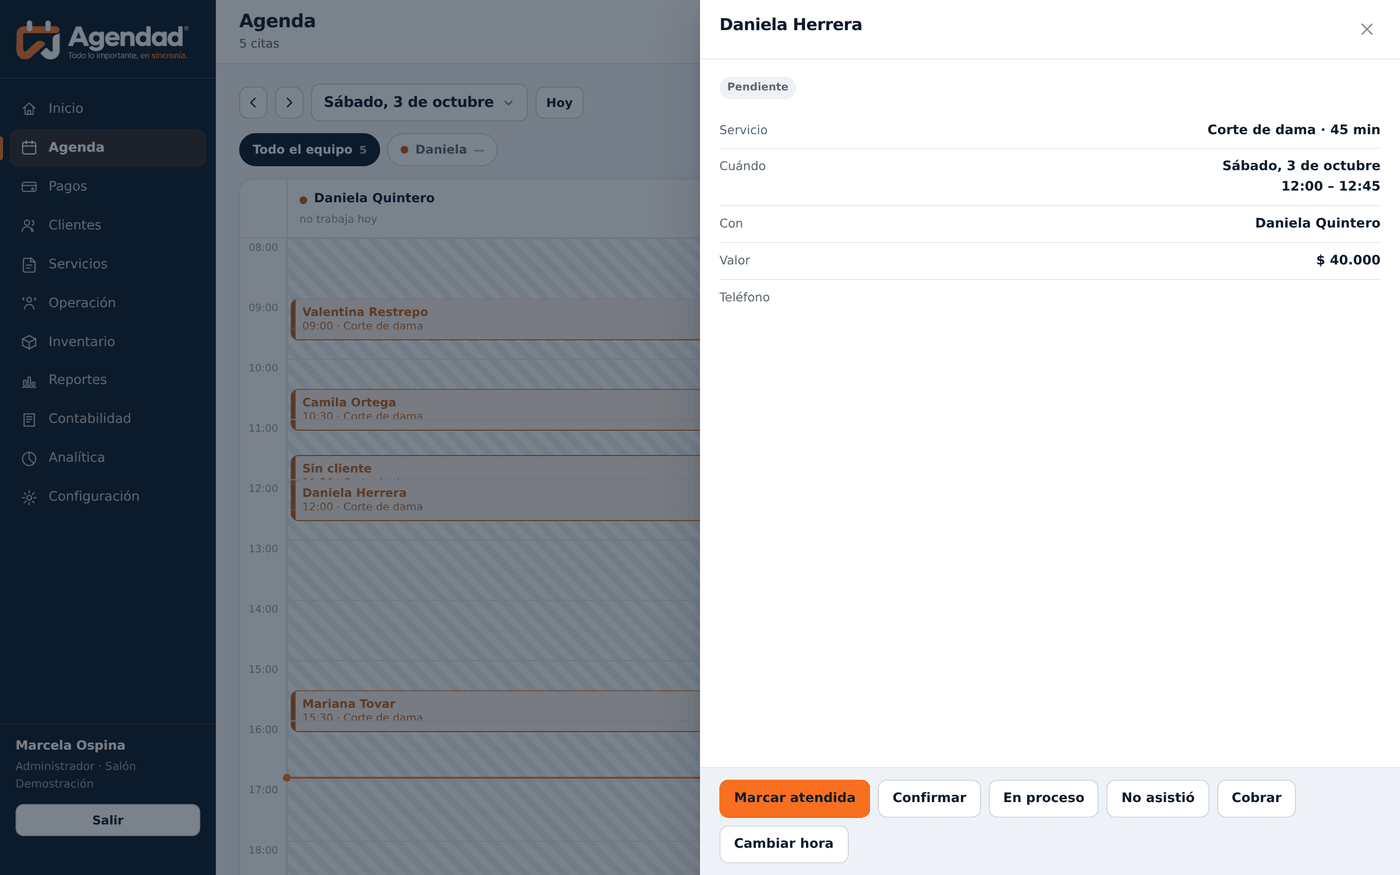Select the Todo el equipo filter
1400x875 pixels.
[x=309, y=150]
